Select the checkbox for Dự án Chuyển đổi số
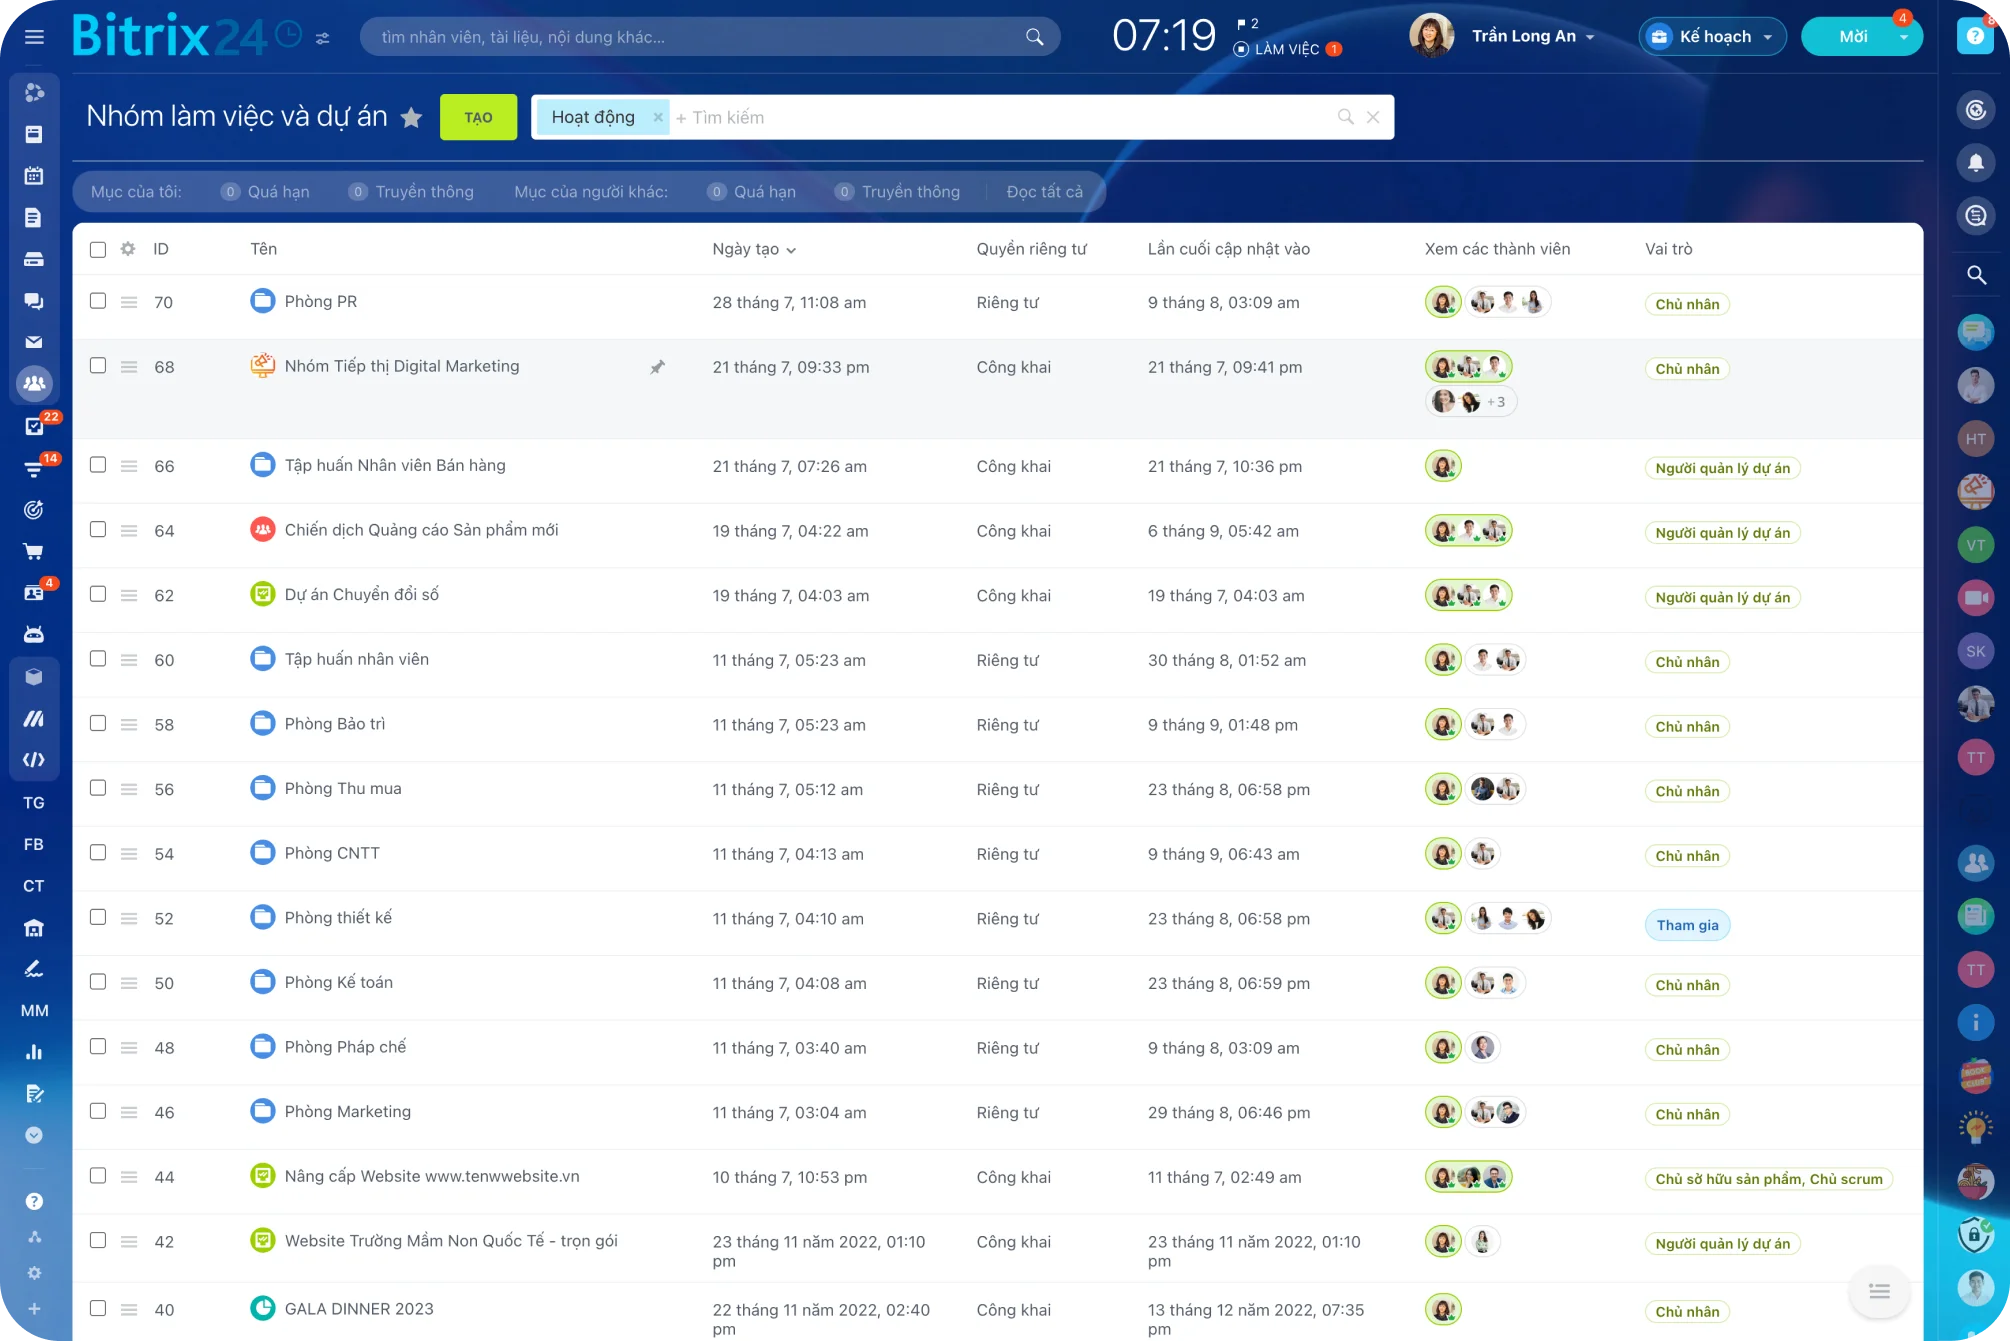Image resolution: width=2010 pixels, height=1341 pixels. pos(98,594)
